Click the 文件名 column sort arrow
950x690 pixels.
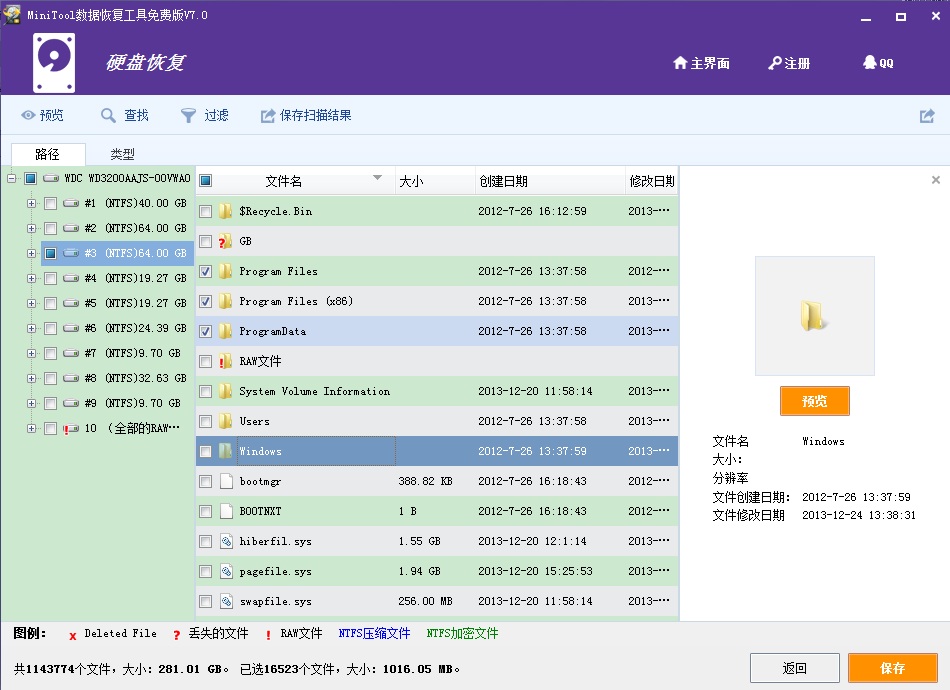(377, 177)
